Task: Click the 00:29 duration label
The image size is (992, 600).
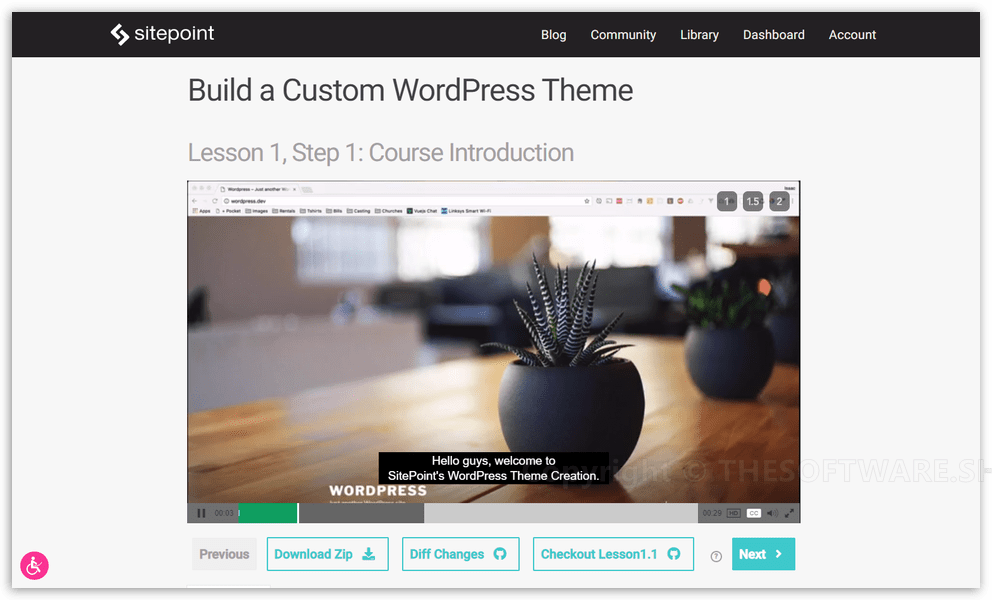Action: 712,513
